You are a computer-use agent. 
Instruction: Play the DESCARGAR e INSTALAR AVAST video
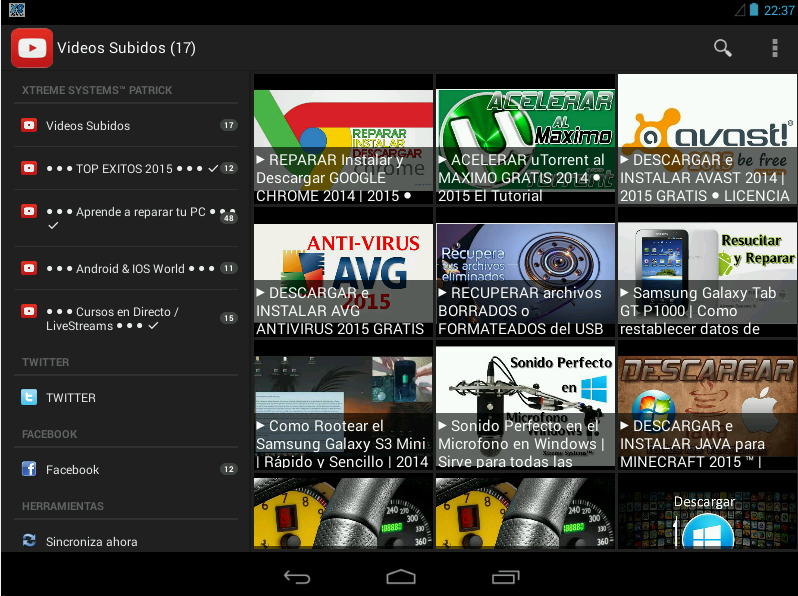[707, 139]
